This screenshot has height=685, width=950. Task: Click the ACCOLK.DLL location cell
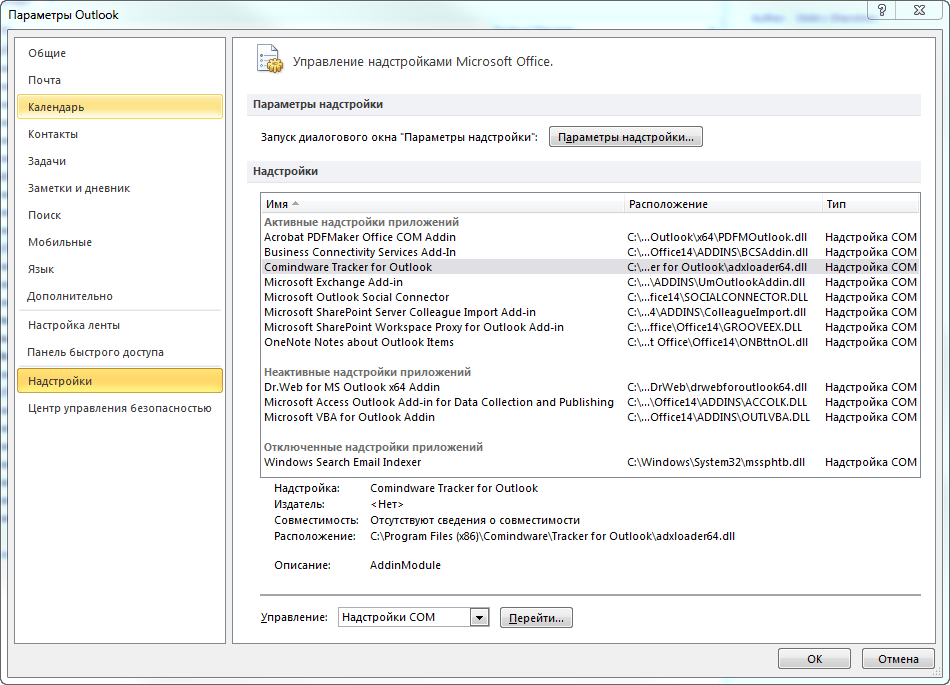click(717, 402)
